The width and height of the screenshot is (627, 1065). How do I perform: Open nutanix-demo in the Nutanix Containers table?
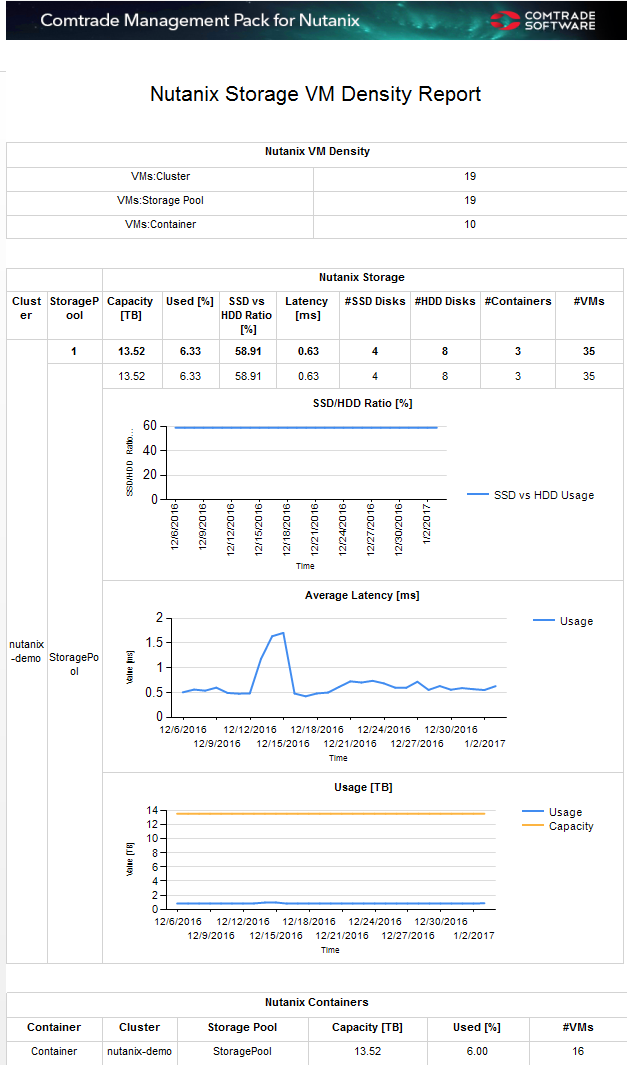click(139, 1051)
